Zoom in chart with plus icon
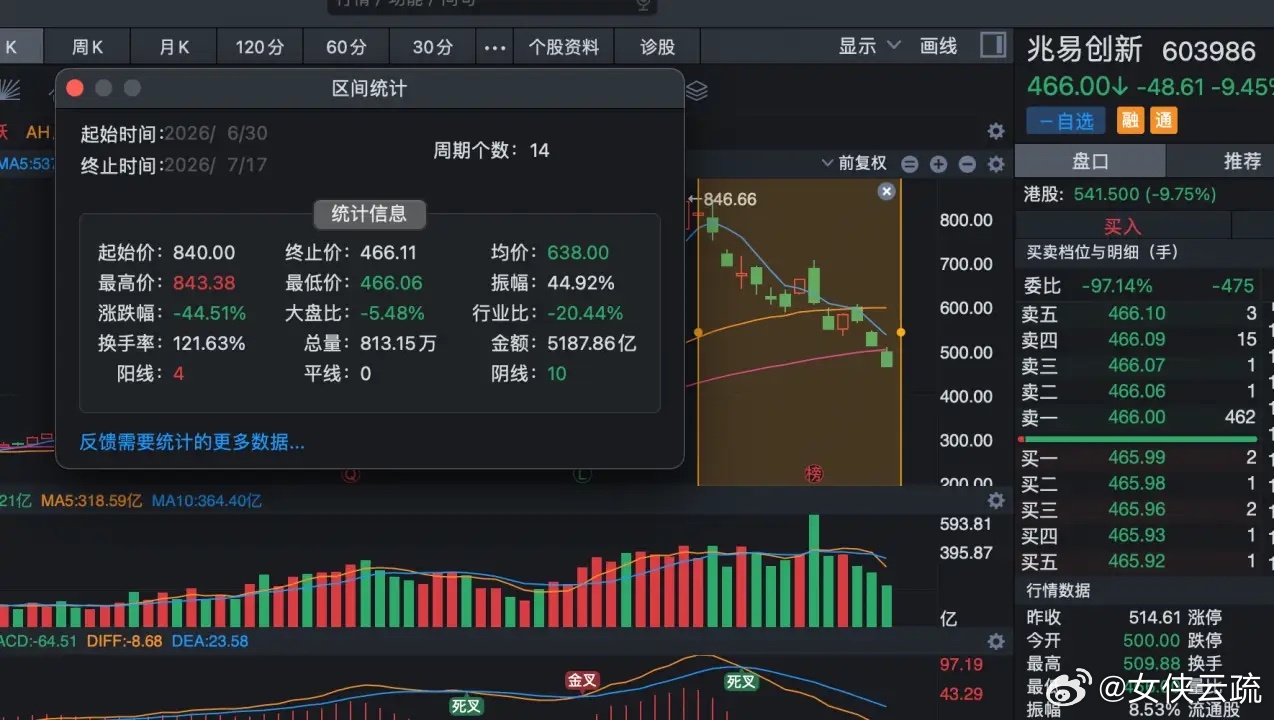 [x=938, y=164]
